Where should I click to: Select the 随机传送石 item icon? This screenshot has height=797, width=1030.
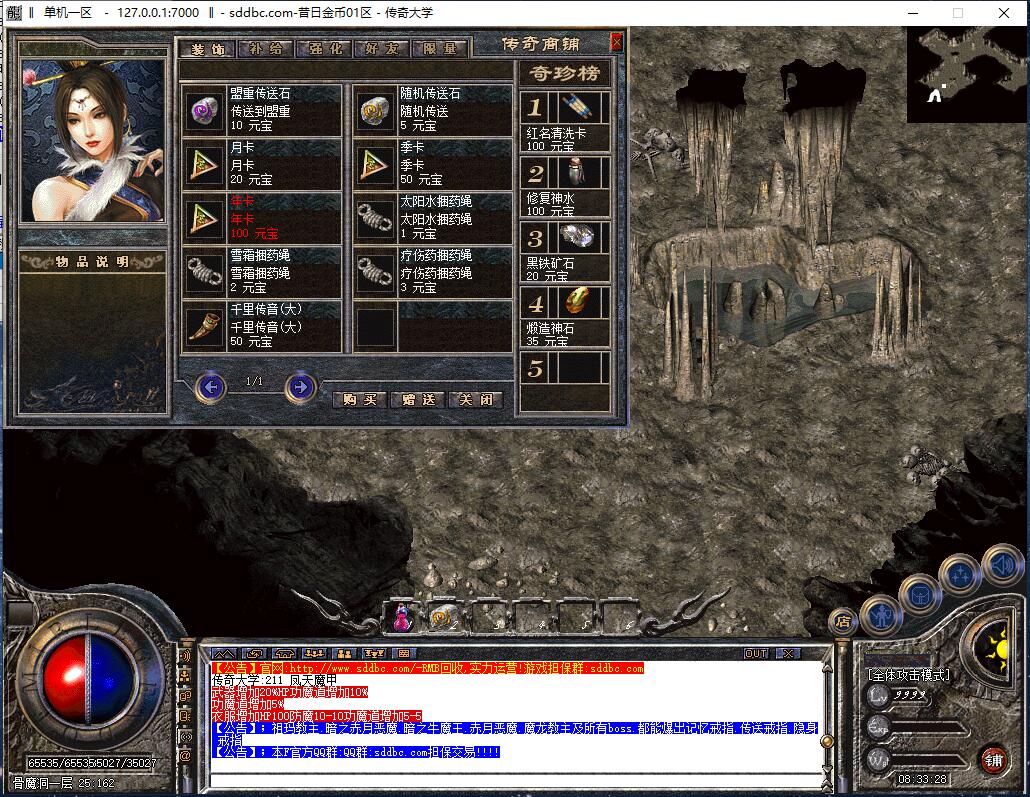click(376, 111)
